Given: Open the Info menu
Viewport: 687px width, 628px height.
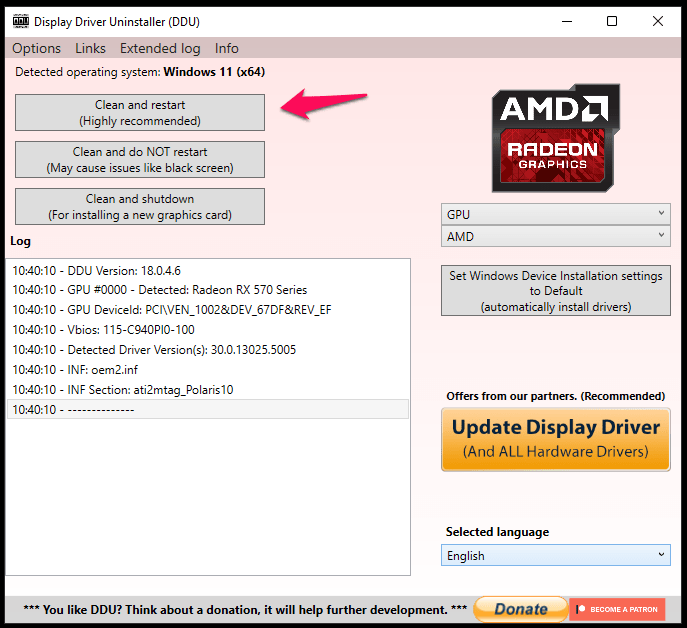Looking at the screenshot, I should pyautogui.click(x=227, y=48).
